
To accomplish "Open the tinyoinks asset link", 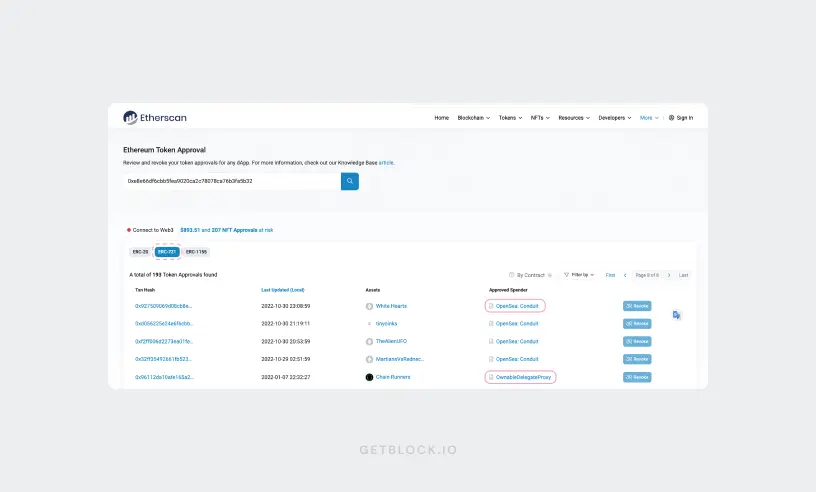I will point(386,324).
